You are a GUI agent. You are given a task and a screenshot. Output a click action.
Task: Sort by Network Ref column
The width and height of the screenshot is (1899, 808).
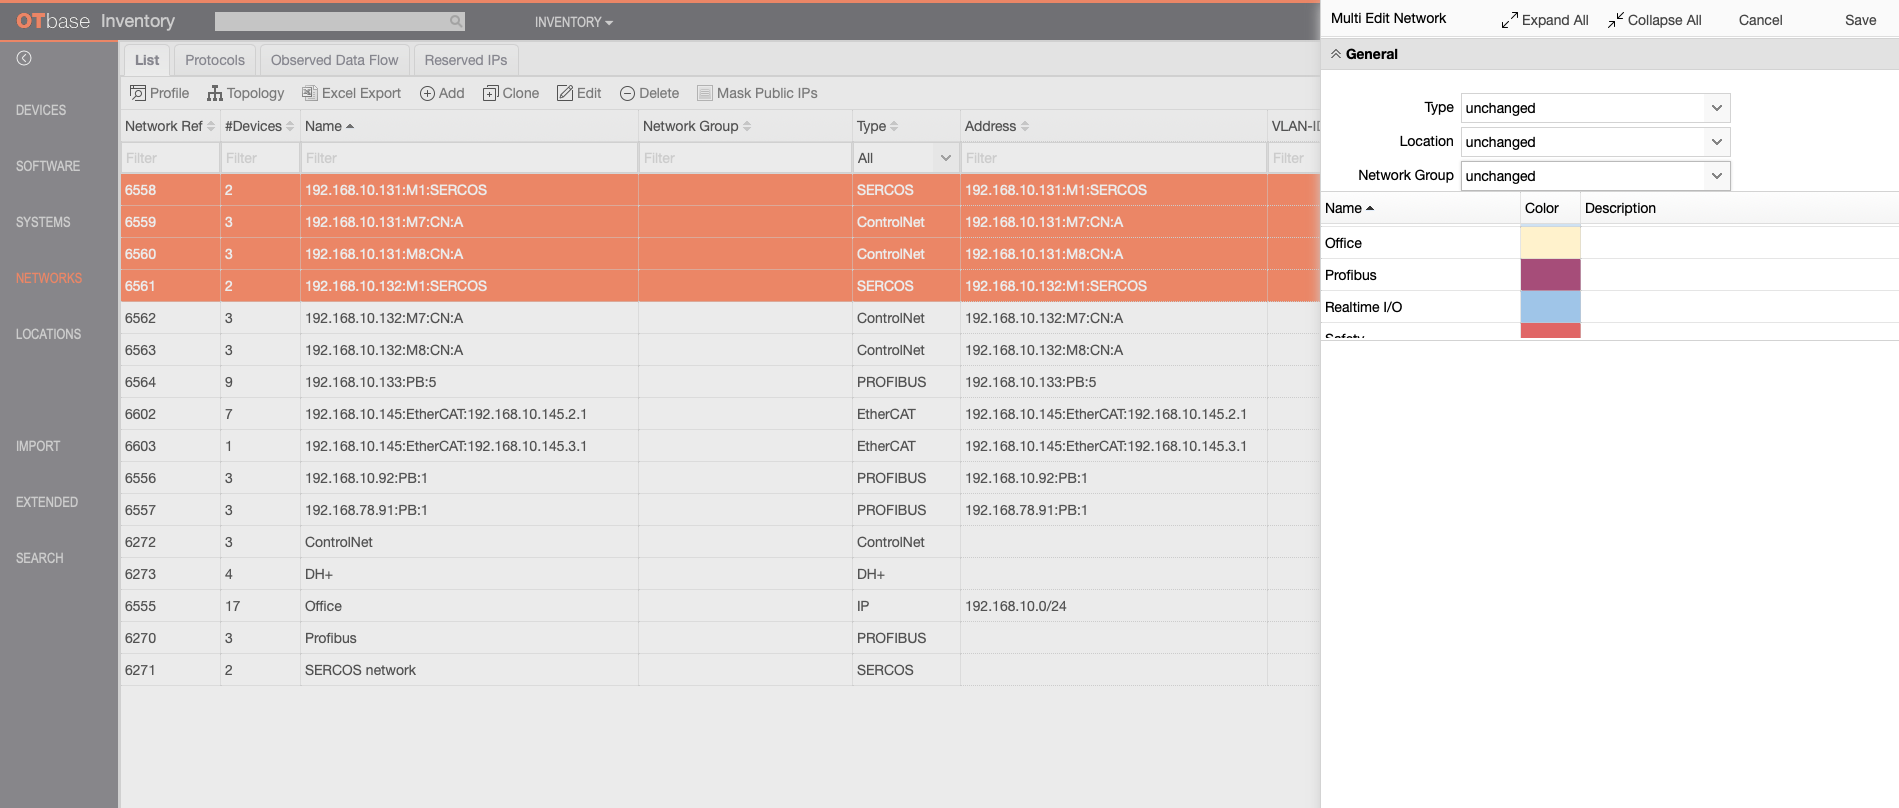[x=169, y=126]
